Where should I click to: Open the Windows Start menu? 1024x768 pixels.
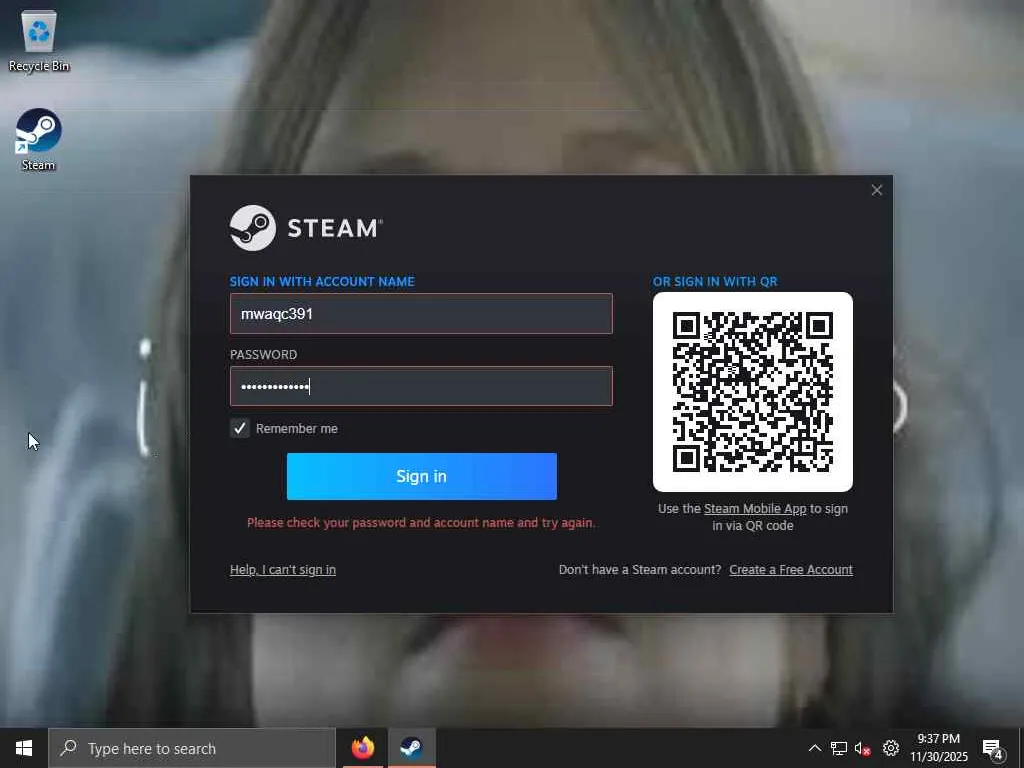(24, 748)
